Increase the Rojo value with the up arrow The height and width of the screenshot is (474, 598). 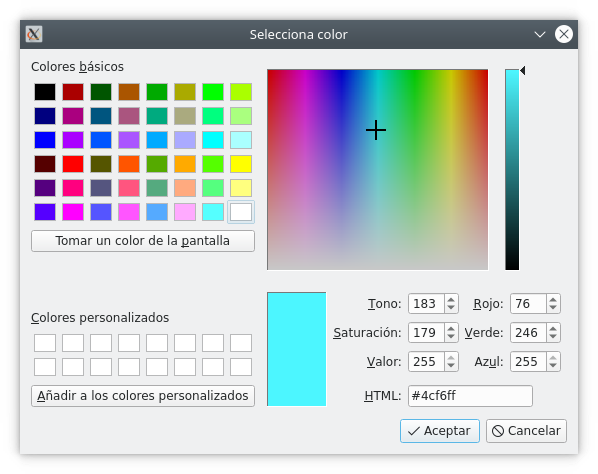tap(553, 299)
